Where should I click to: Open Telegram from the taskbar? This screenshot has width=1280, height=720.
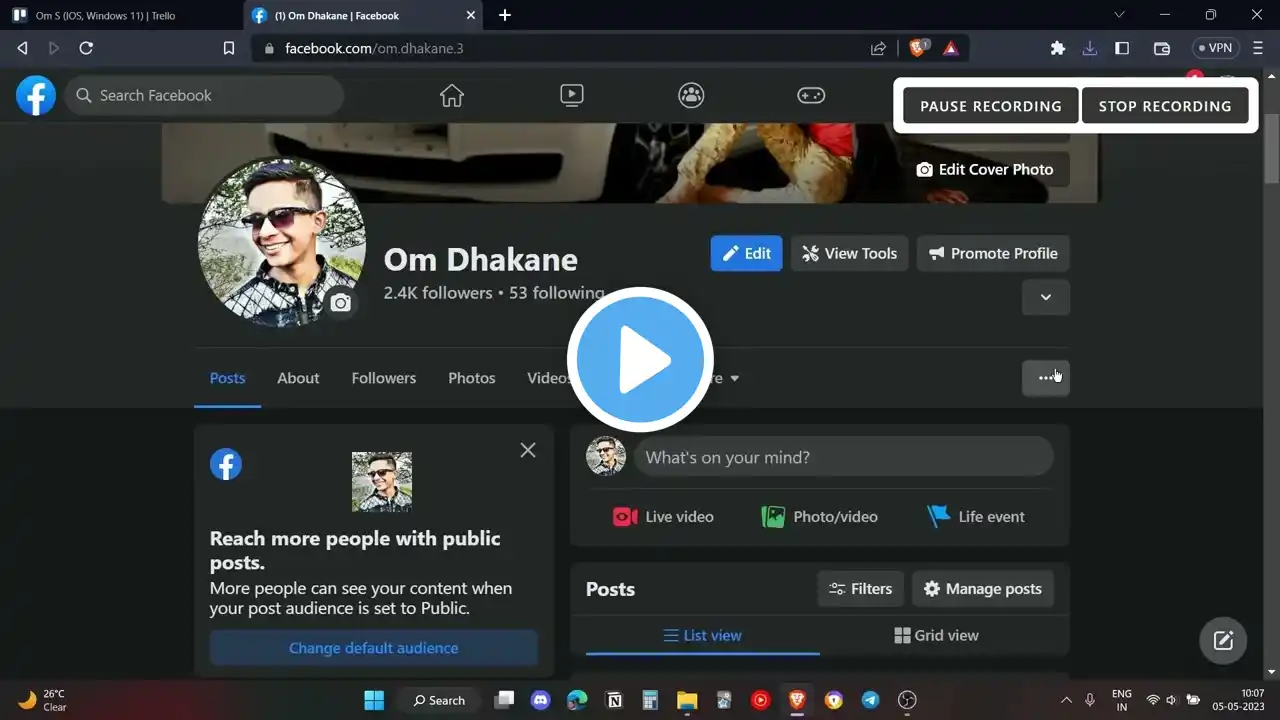871,700
